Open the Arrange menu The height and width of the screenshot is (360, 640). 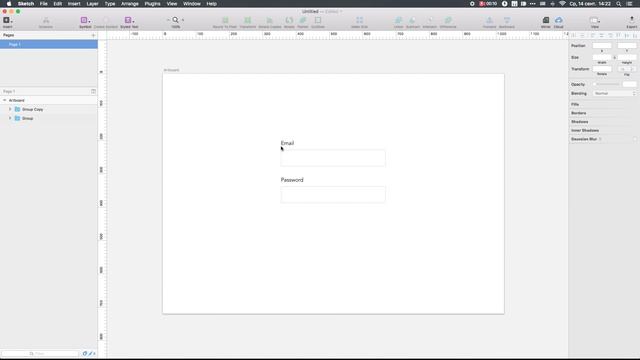(x=130, y=4)
